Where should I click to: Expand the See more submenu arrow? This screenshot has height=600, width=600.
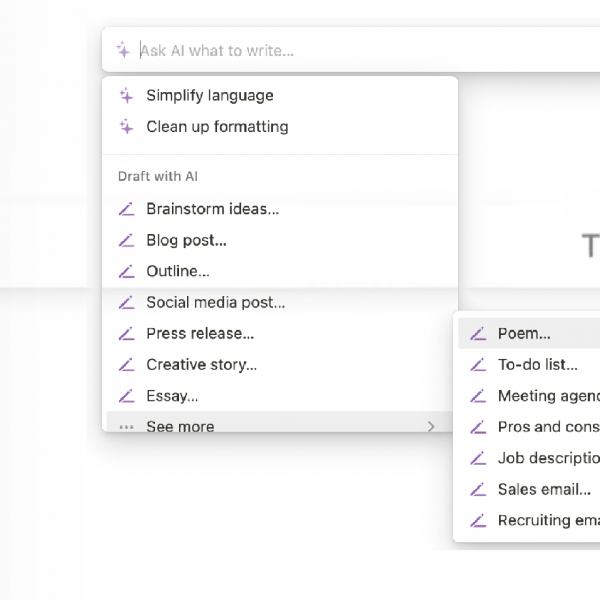pyautogui.click(x=431, y=427)
